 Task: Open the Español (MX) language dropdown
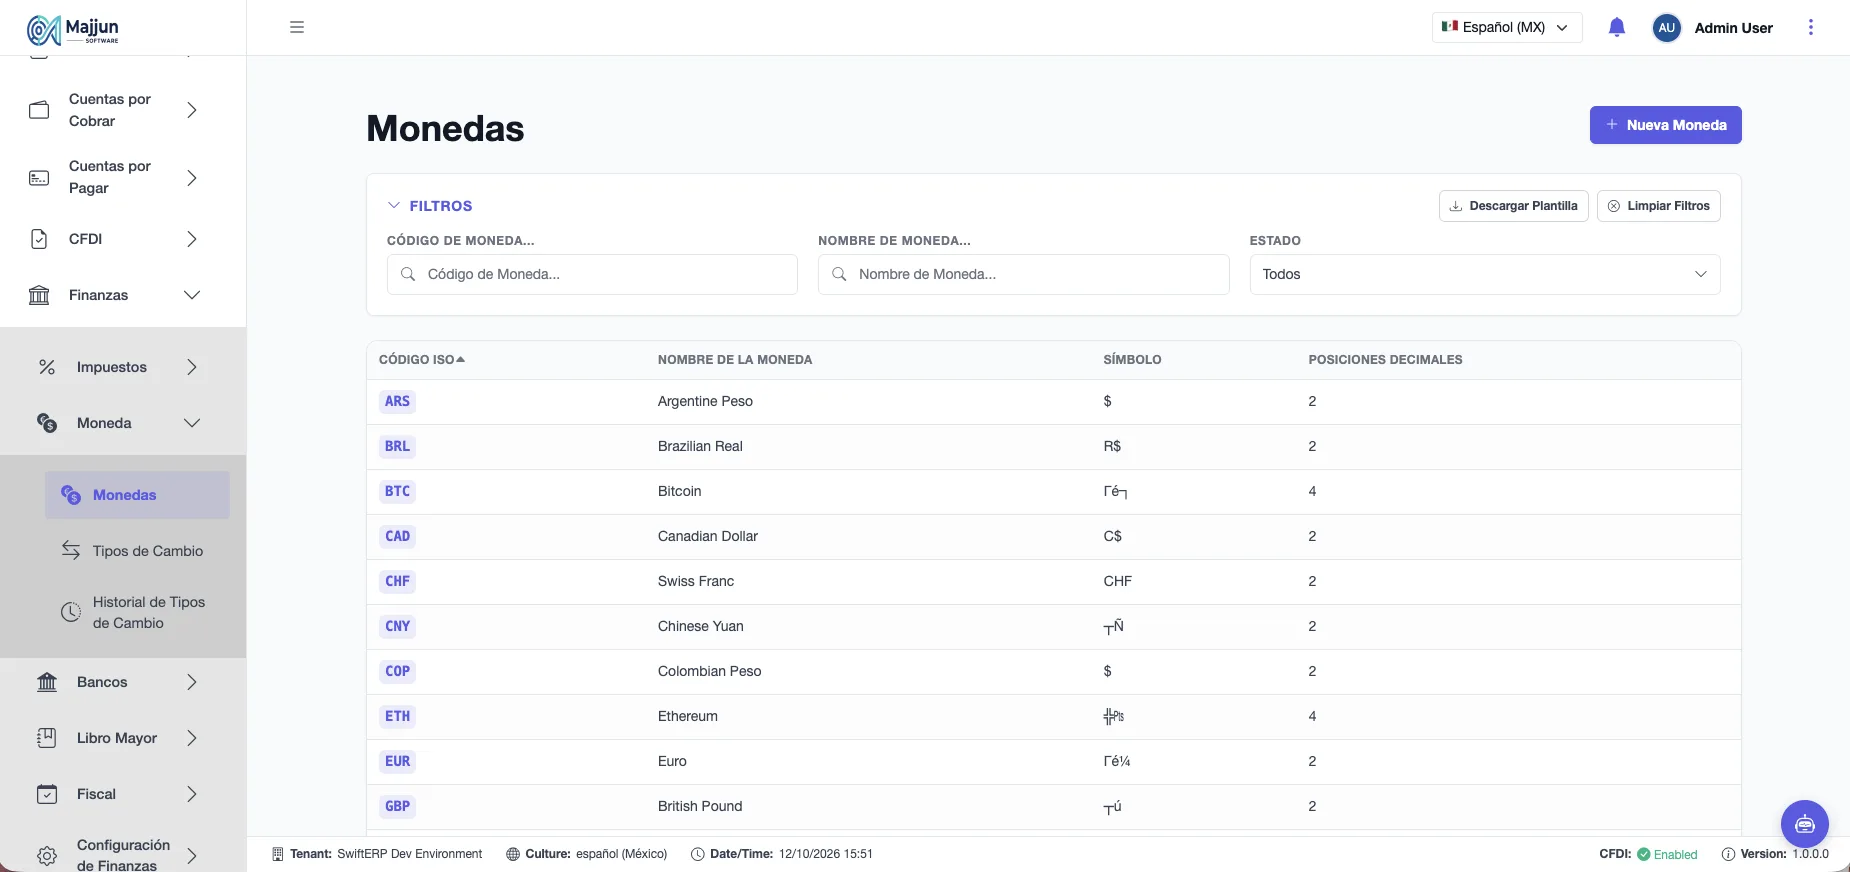[1507, 27]
